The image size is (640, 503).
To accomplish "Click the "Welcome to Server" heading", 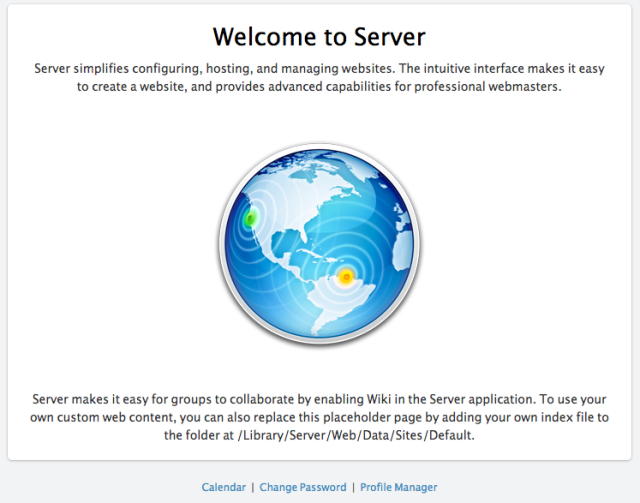I will pyautogui.click(x=320, y=37).
